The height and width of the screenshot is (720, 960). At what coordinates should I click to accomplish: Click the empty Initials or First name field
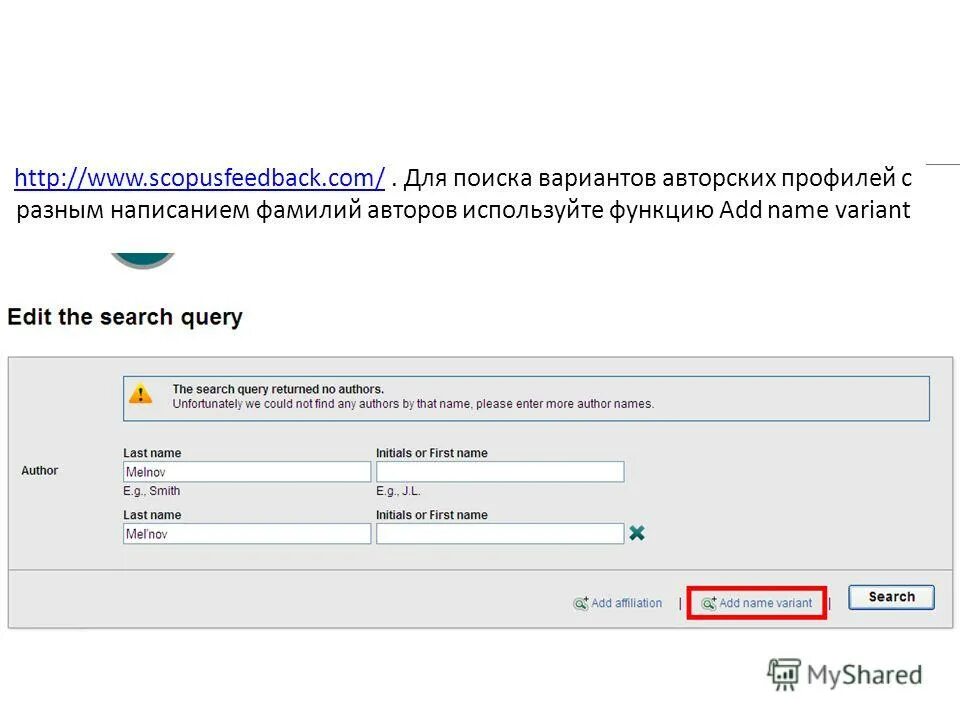(x=501, y=471)
